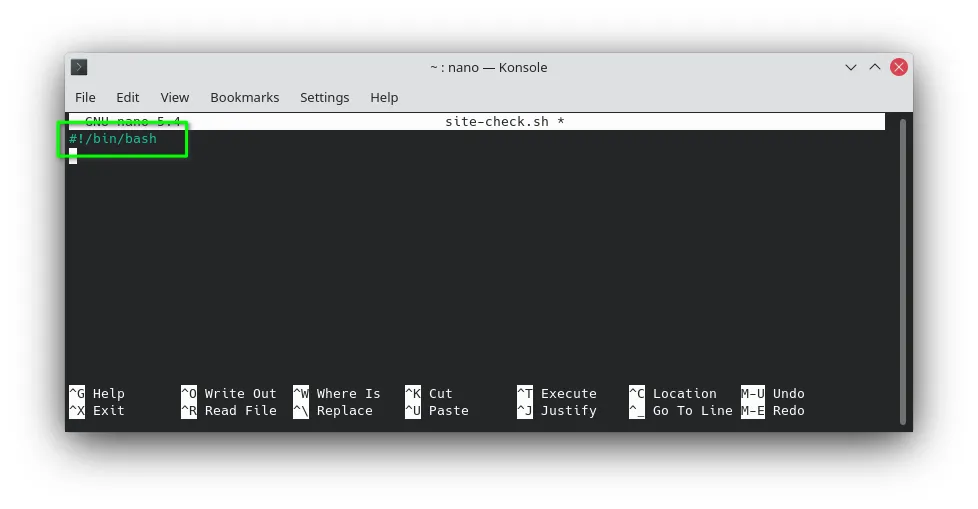Open the View menu
This screenshot has width=978, height=509.
pyautogui.click(x=175, y=97)
